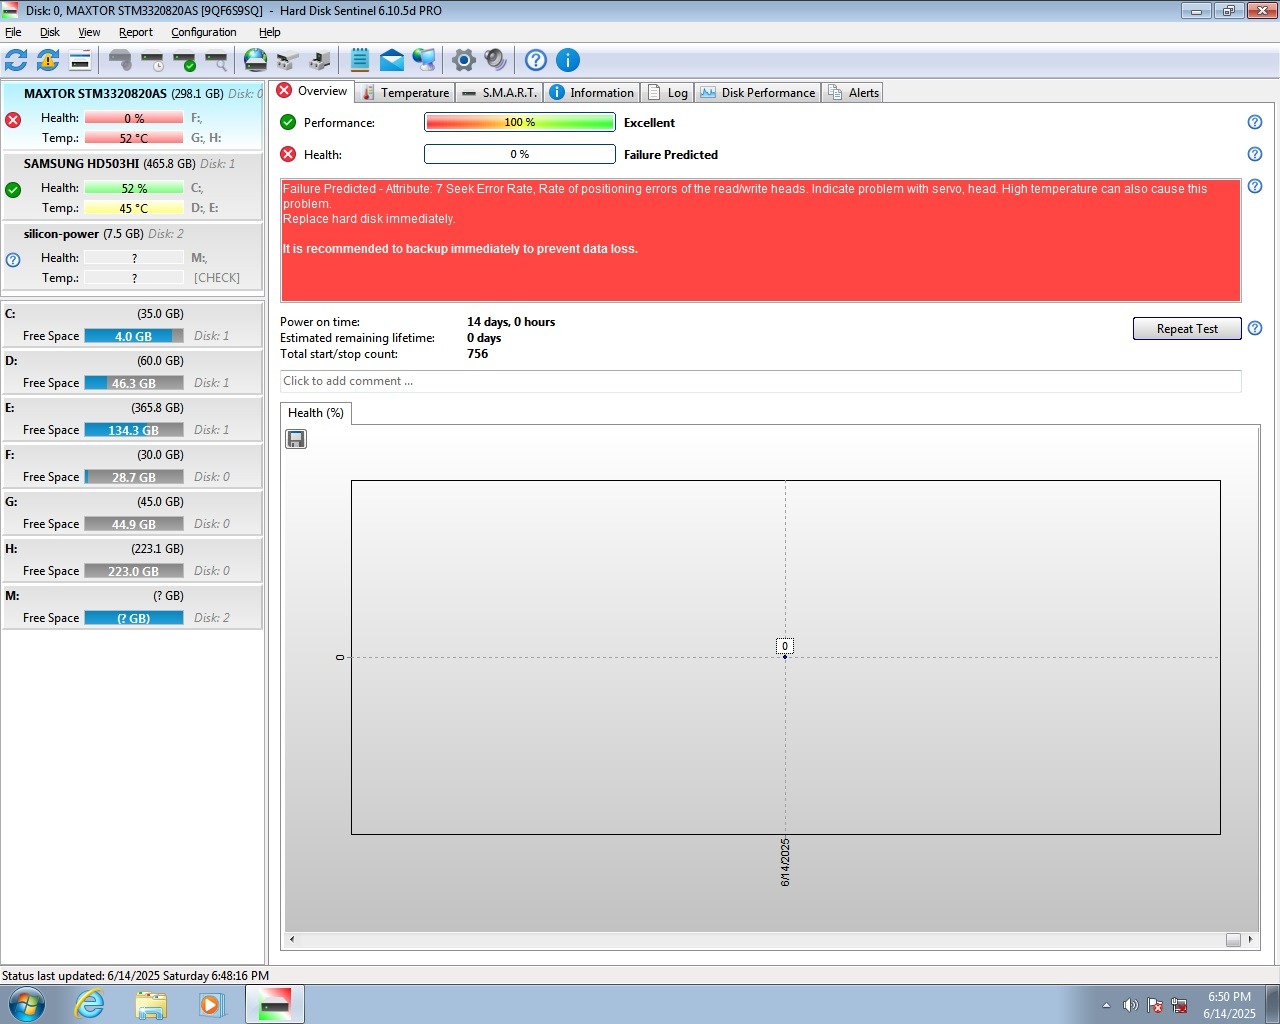Open settings via the gear icon

click(463, 60)
